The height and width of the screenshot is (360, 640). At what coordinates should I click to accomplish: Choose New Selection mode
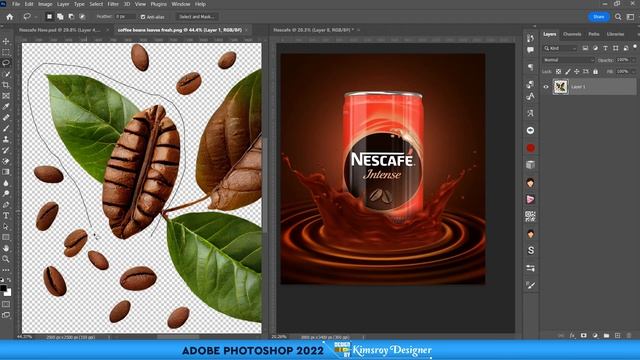(49, 17)
